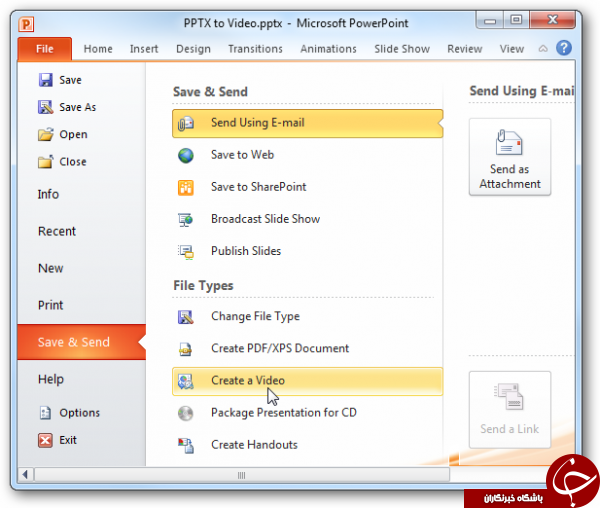Click the Send a Link button
The height and width of the screenshot is (508, 600).
pos(510,409)
